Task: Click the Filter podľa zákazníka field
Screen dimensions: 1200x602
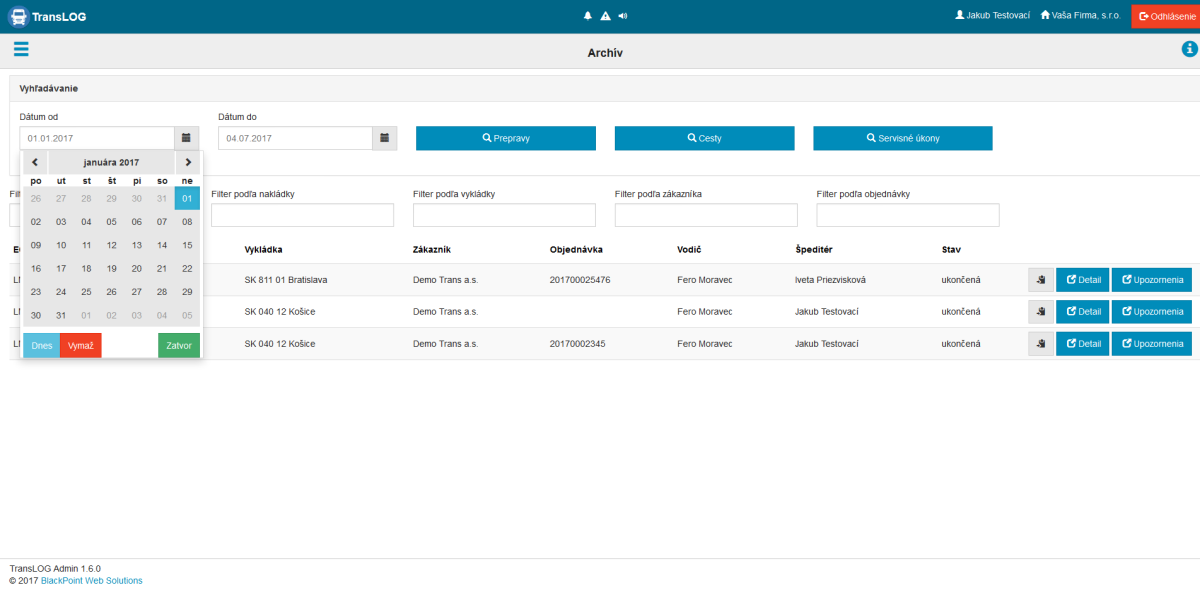Action: tap(706, 215)
